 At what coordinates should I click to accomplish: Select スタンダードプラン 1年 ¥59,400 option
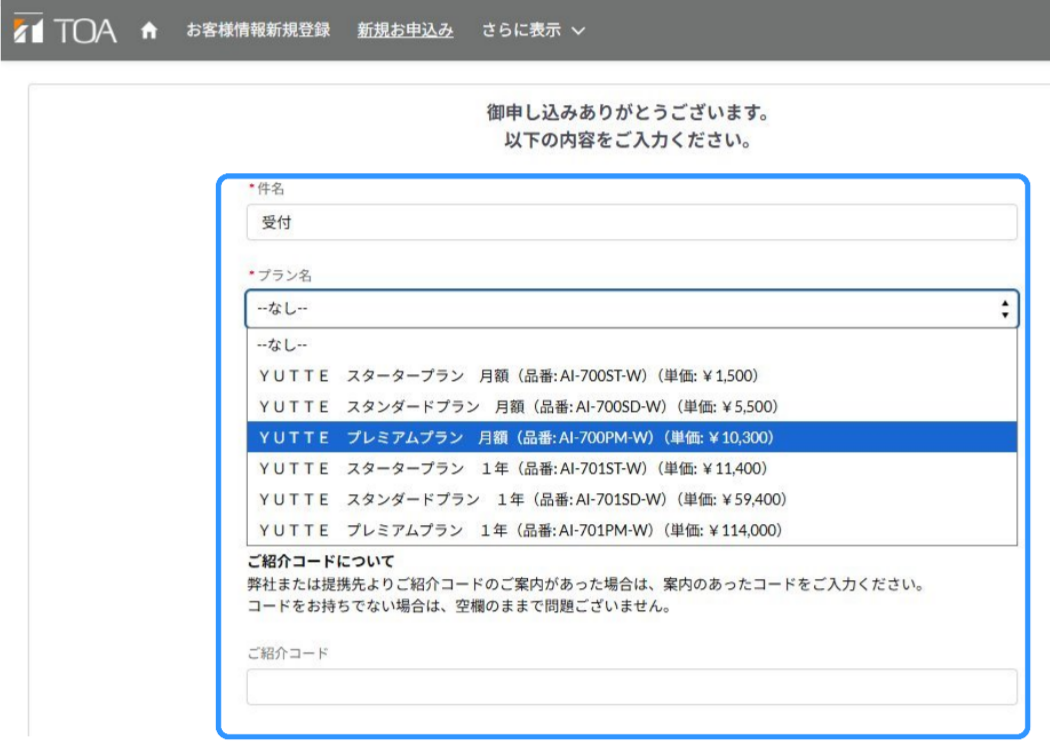pos(631,499)
